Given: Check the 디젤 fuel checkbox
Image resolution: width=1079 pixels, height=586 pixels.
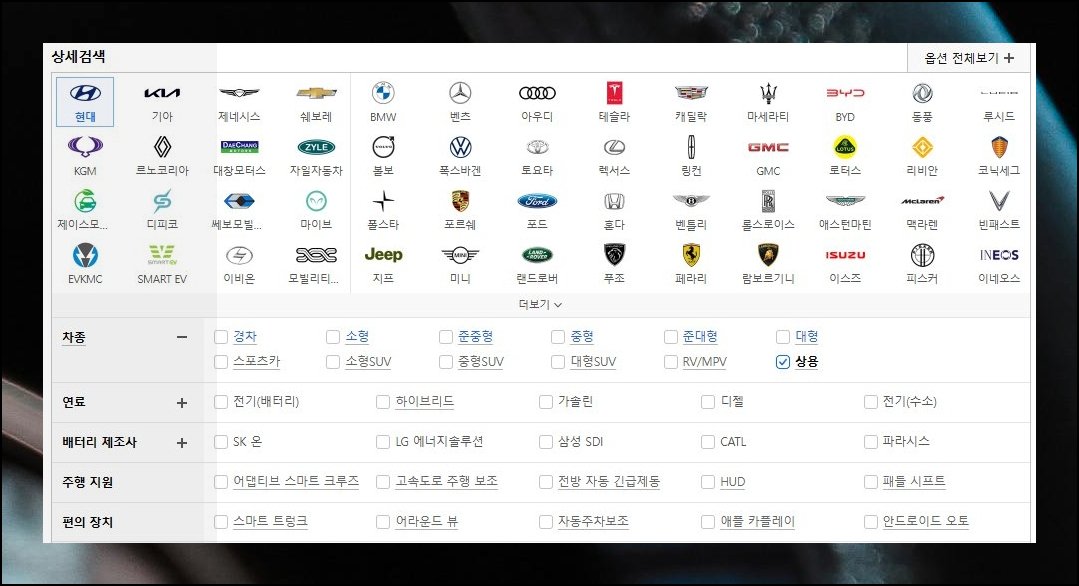Looking at the screenshot, I should coord(708,402).
